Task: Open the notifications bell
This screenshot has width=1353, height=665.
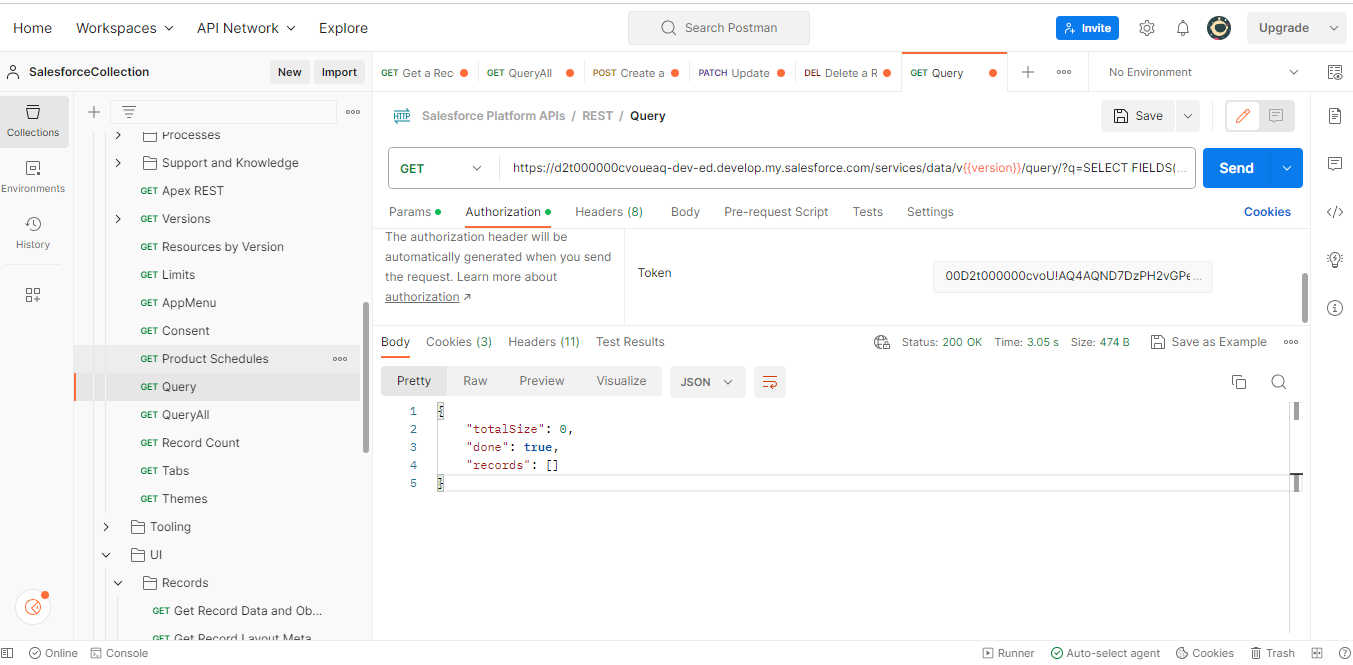Action: pos(1183,28)
